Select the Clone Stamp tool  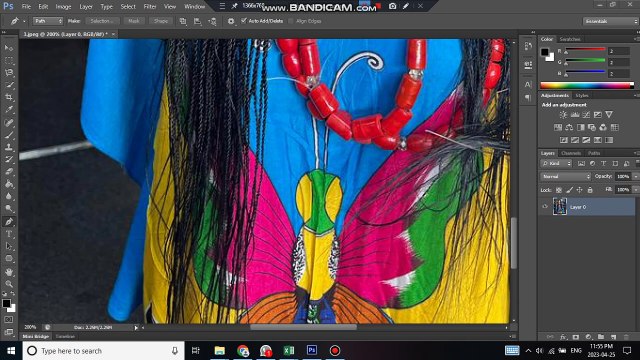pyautogui.click(x=9, y=147)
